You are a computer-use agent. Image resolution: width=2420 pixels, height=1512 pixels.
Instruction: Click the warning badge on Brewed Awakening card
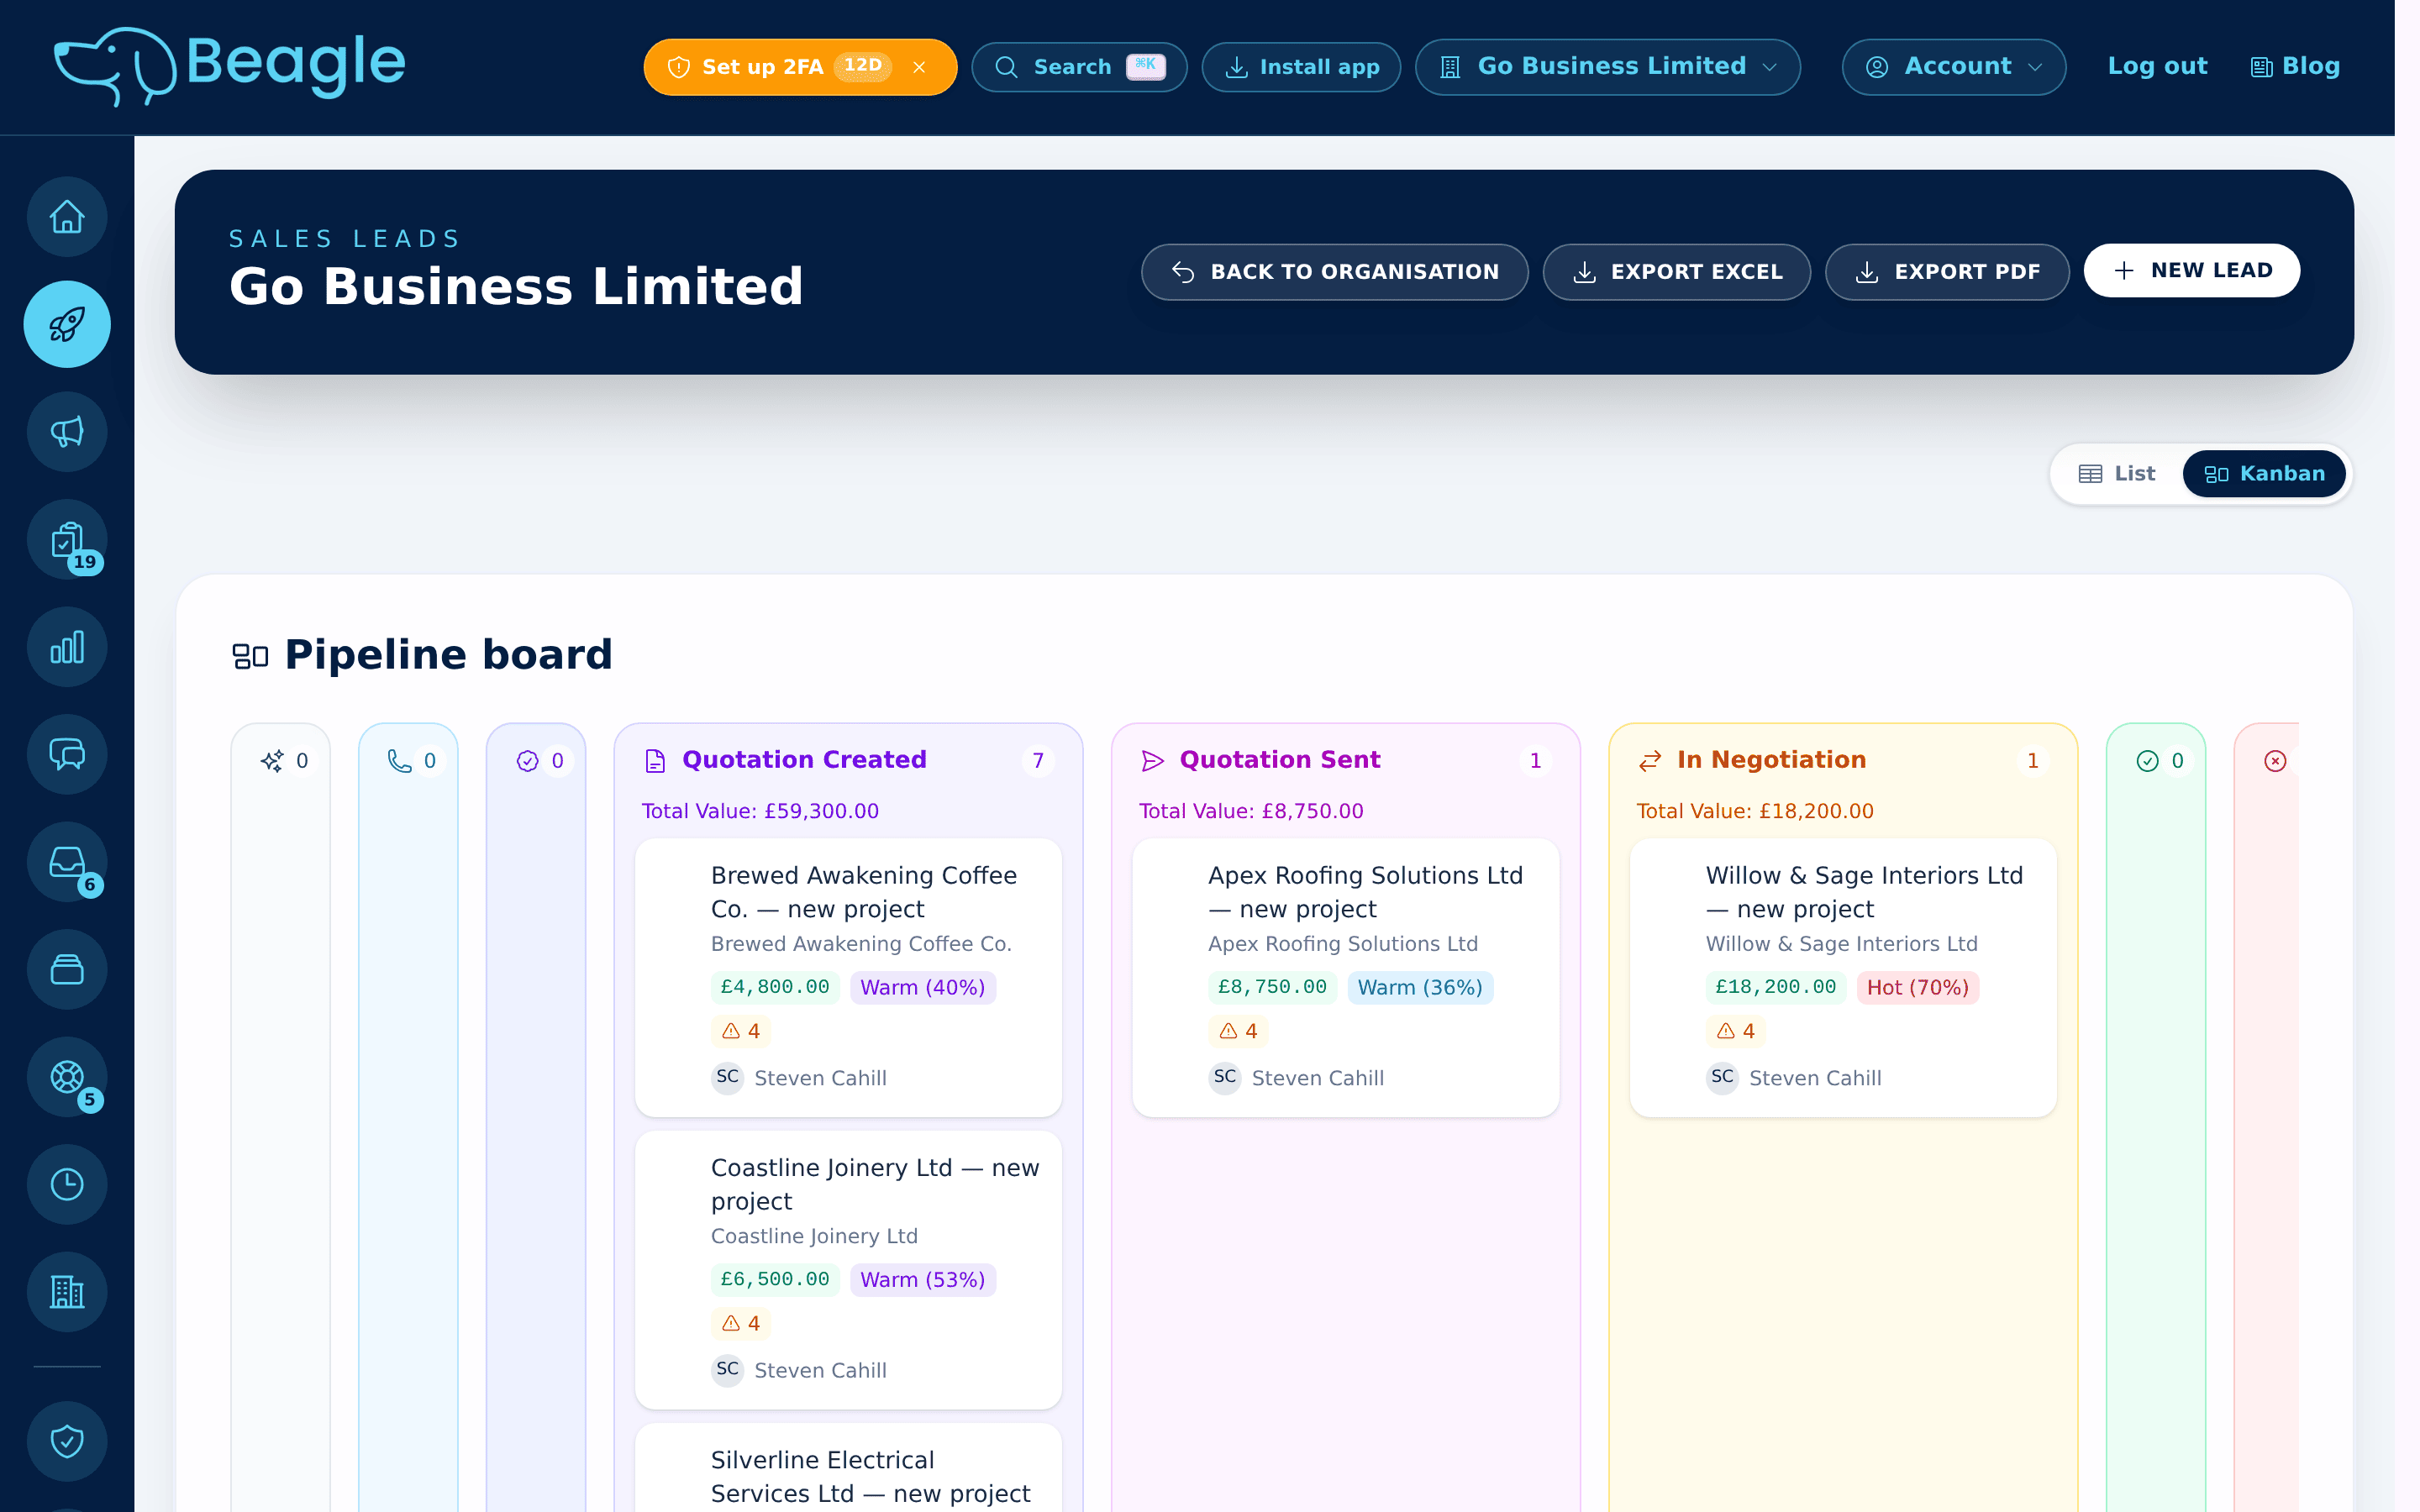(741, 1031)
